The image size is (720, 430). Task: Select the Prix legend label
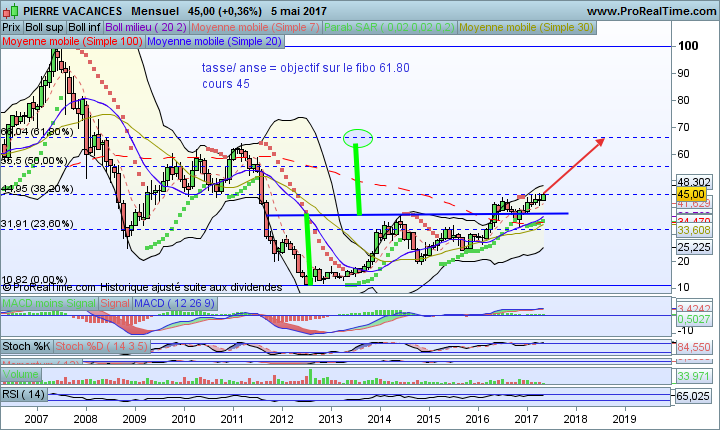[11, 27]
